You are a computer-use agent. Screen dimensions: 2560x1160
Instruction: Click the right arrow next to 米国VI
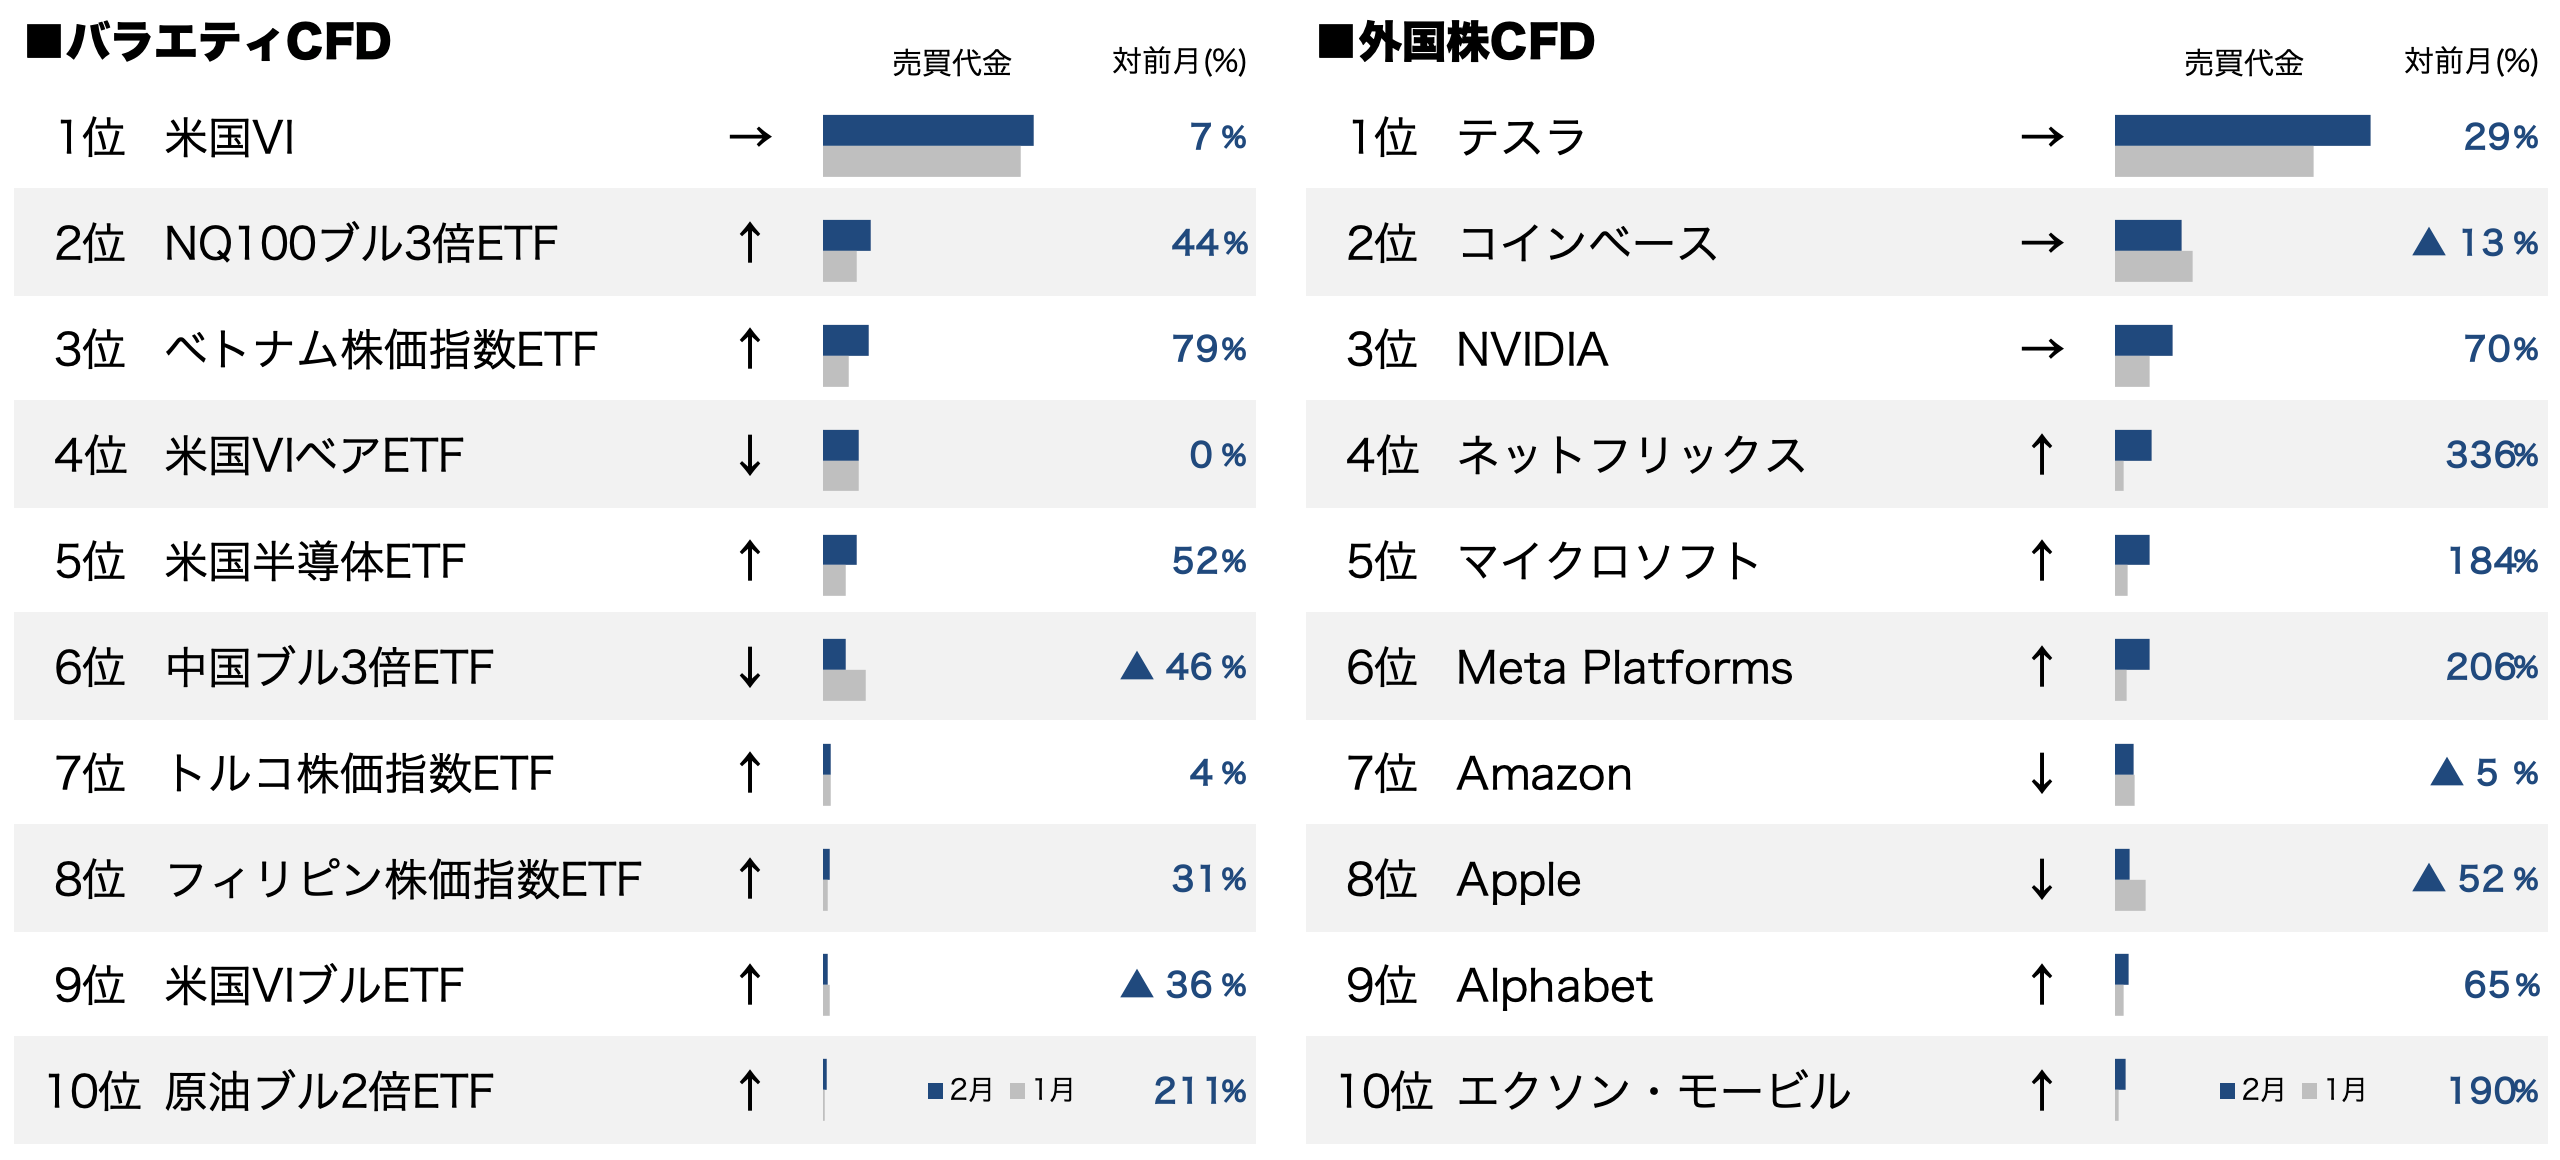750,136
